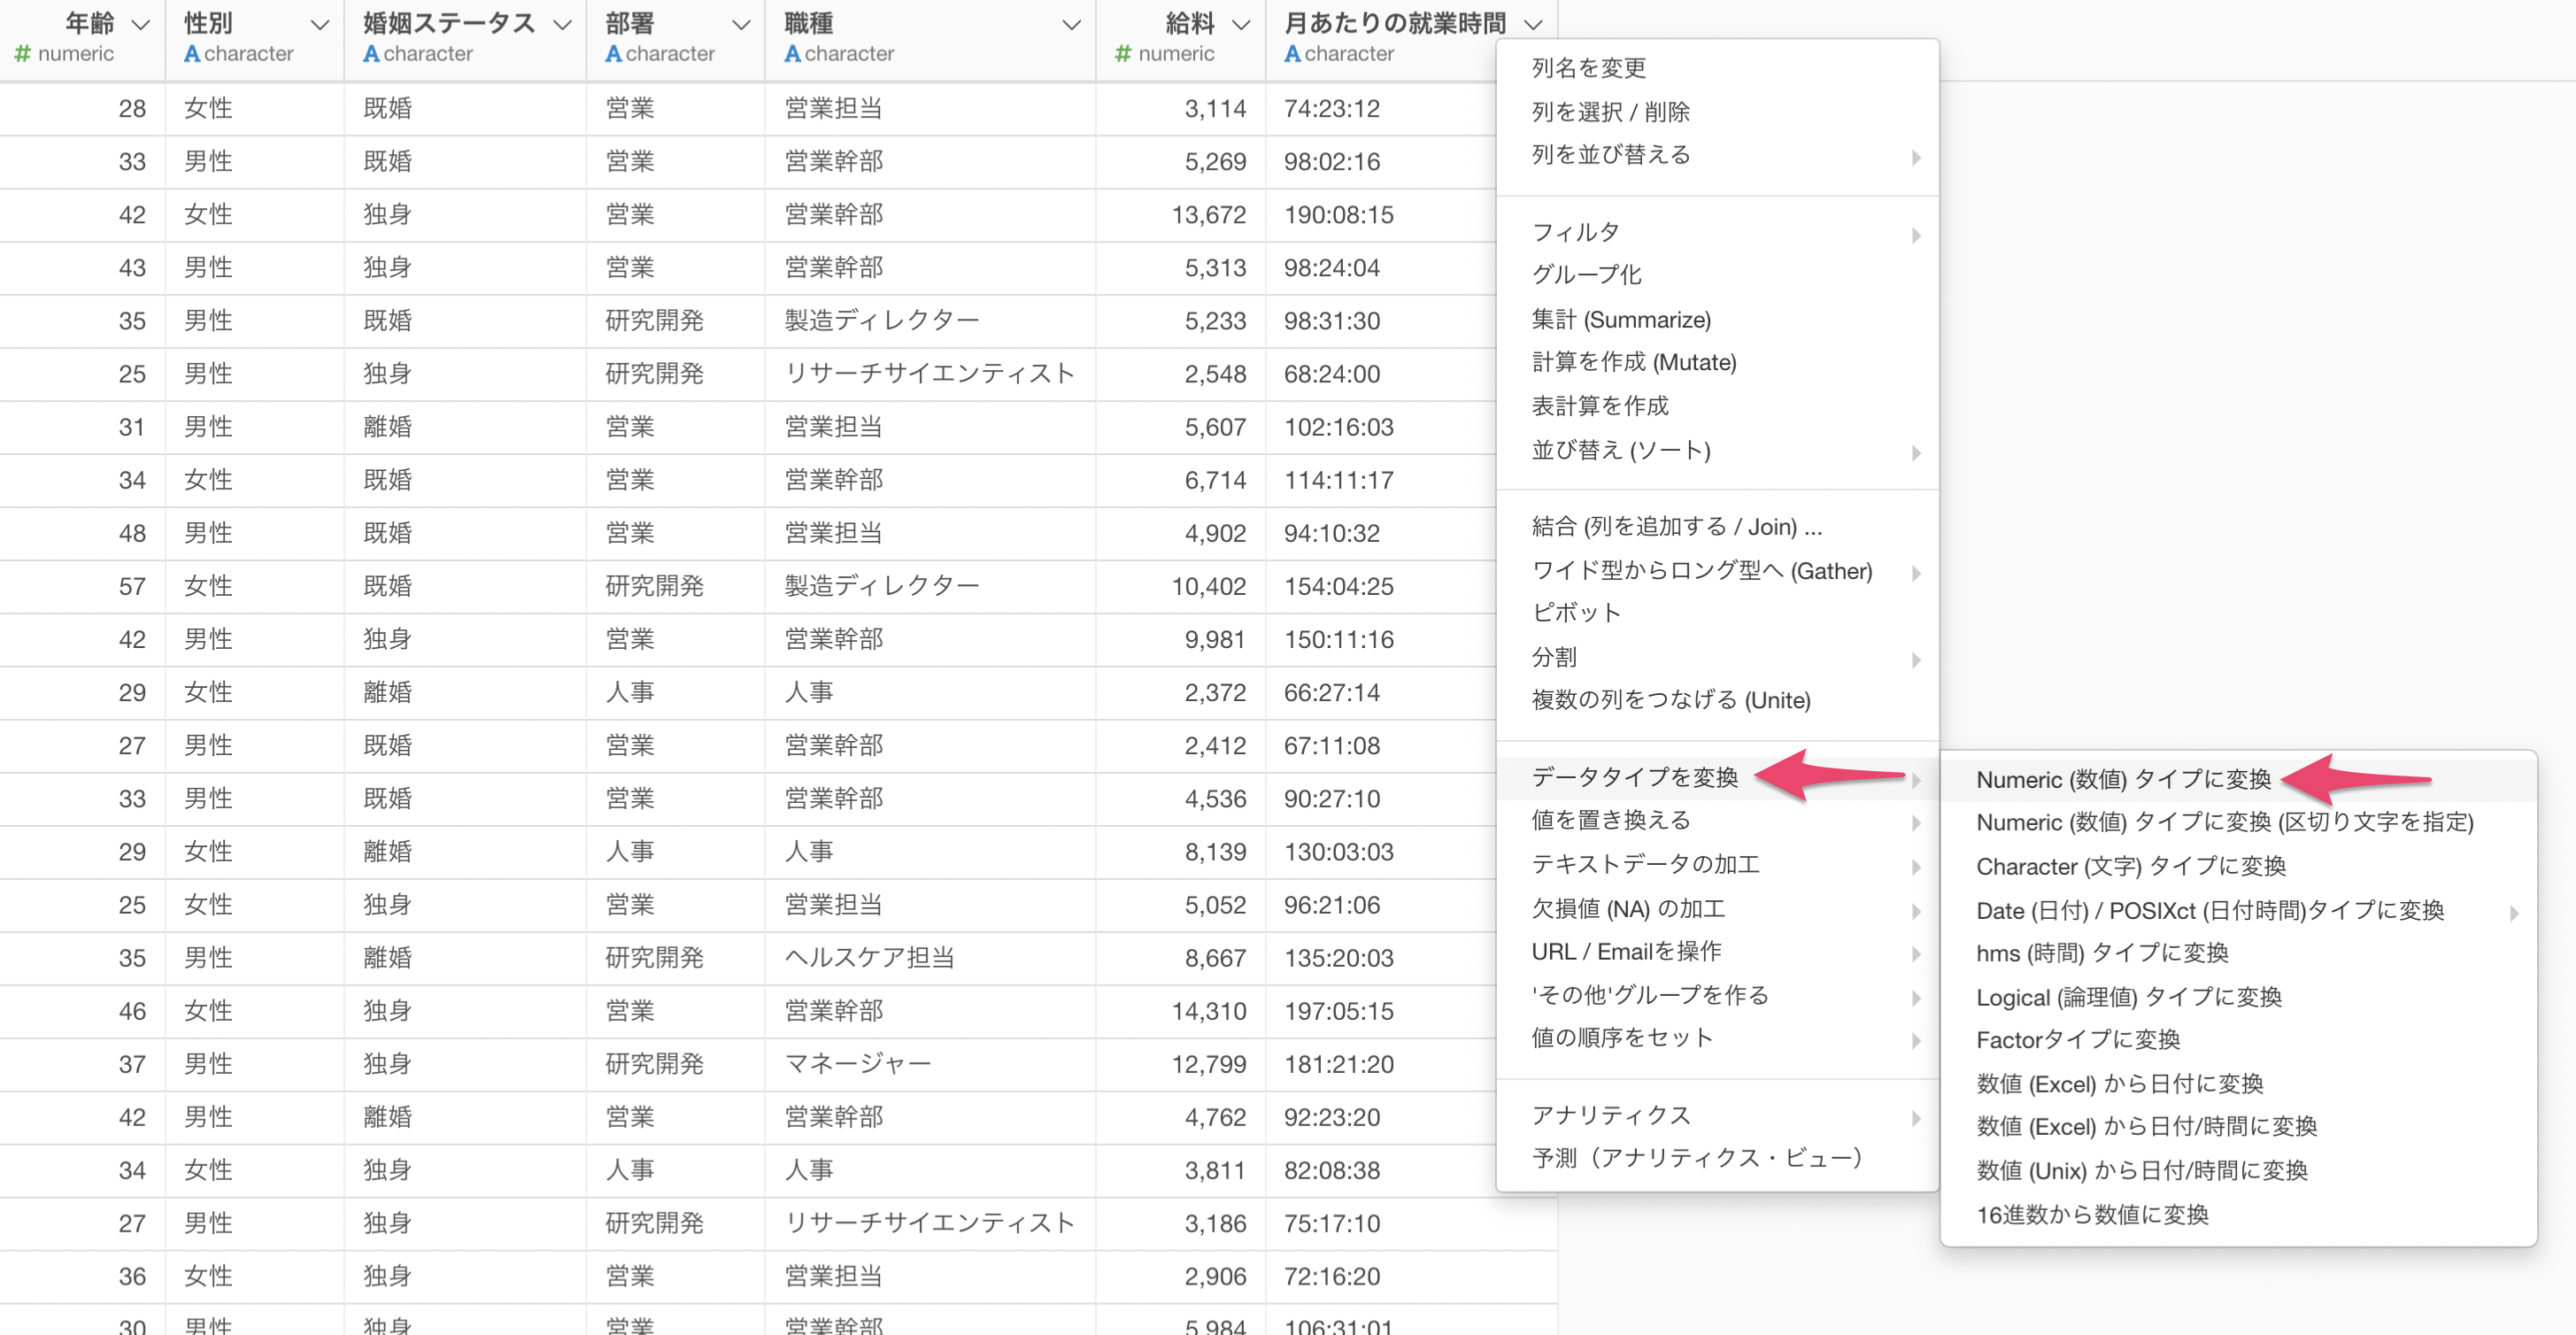Click character type icon under 月あたりの就業時間

pos(1292,54)
